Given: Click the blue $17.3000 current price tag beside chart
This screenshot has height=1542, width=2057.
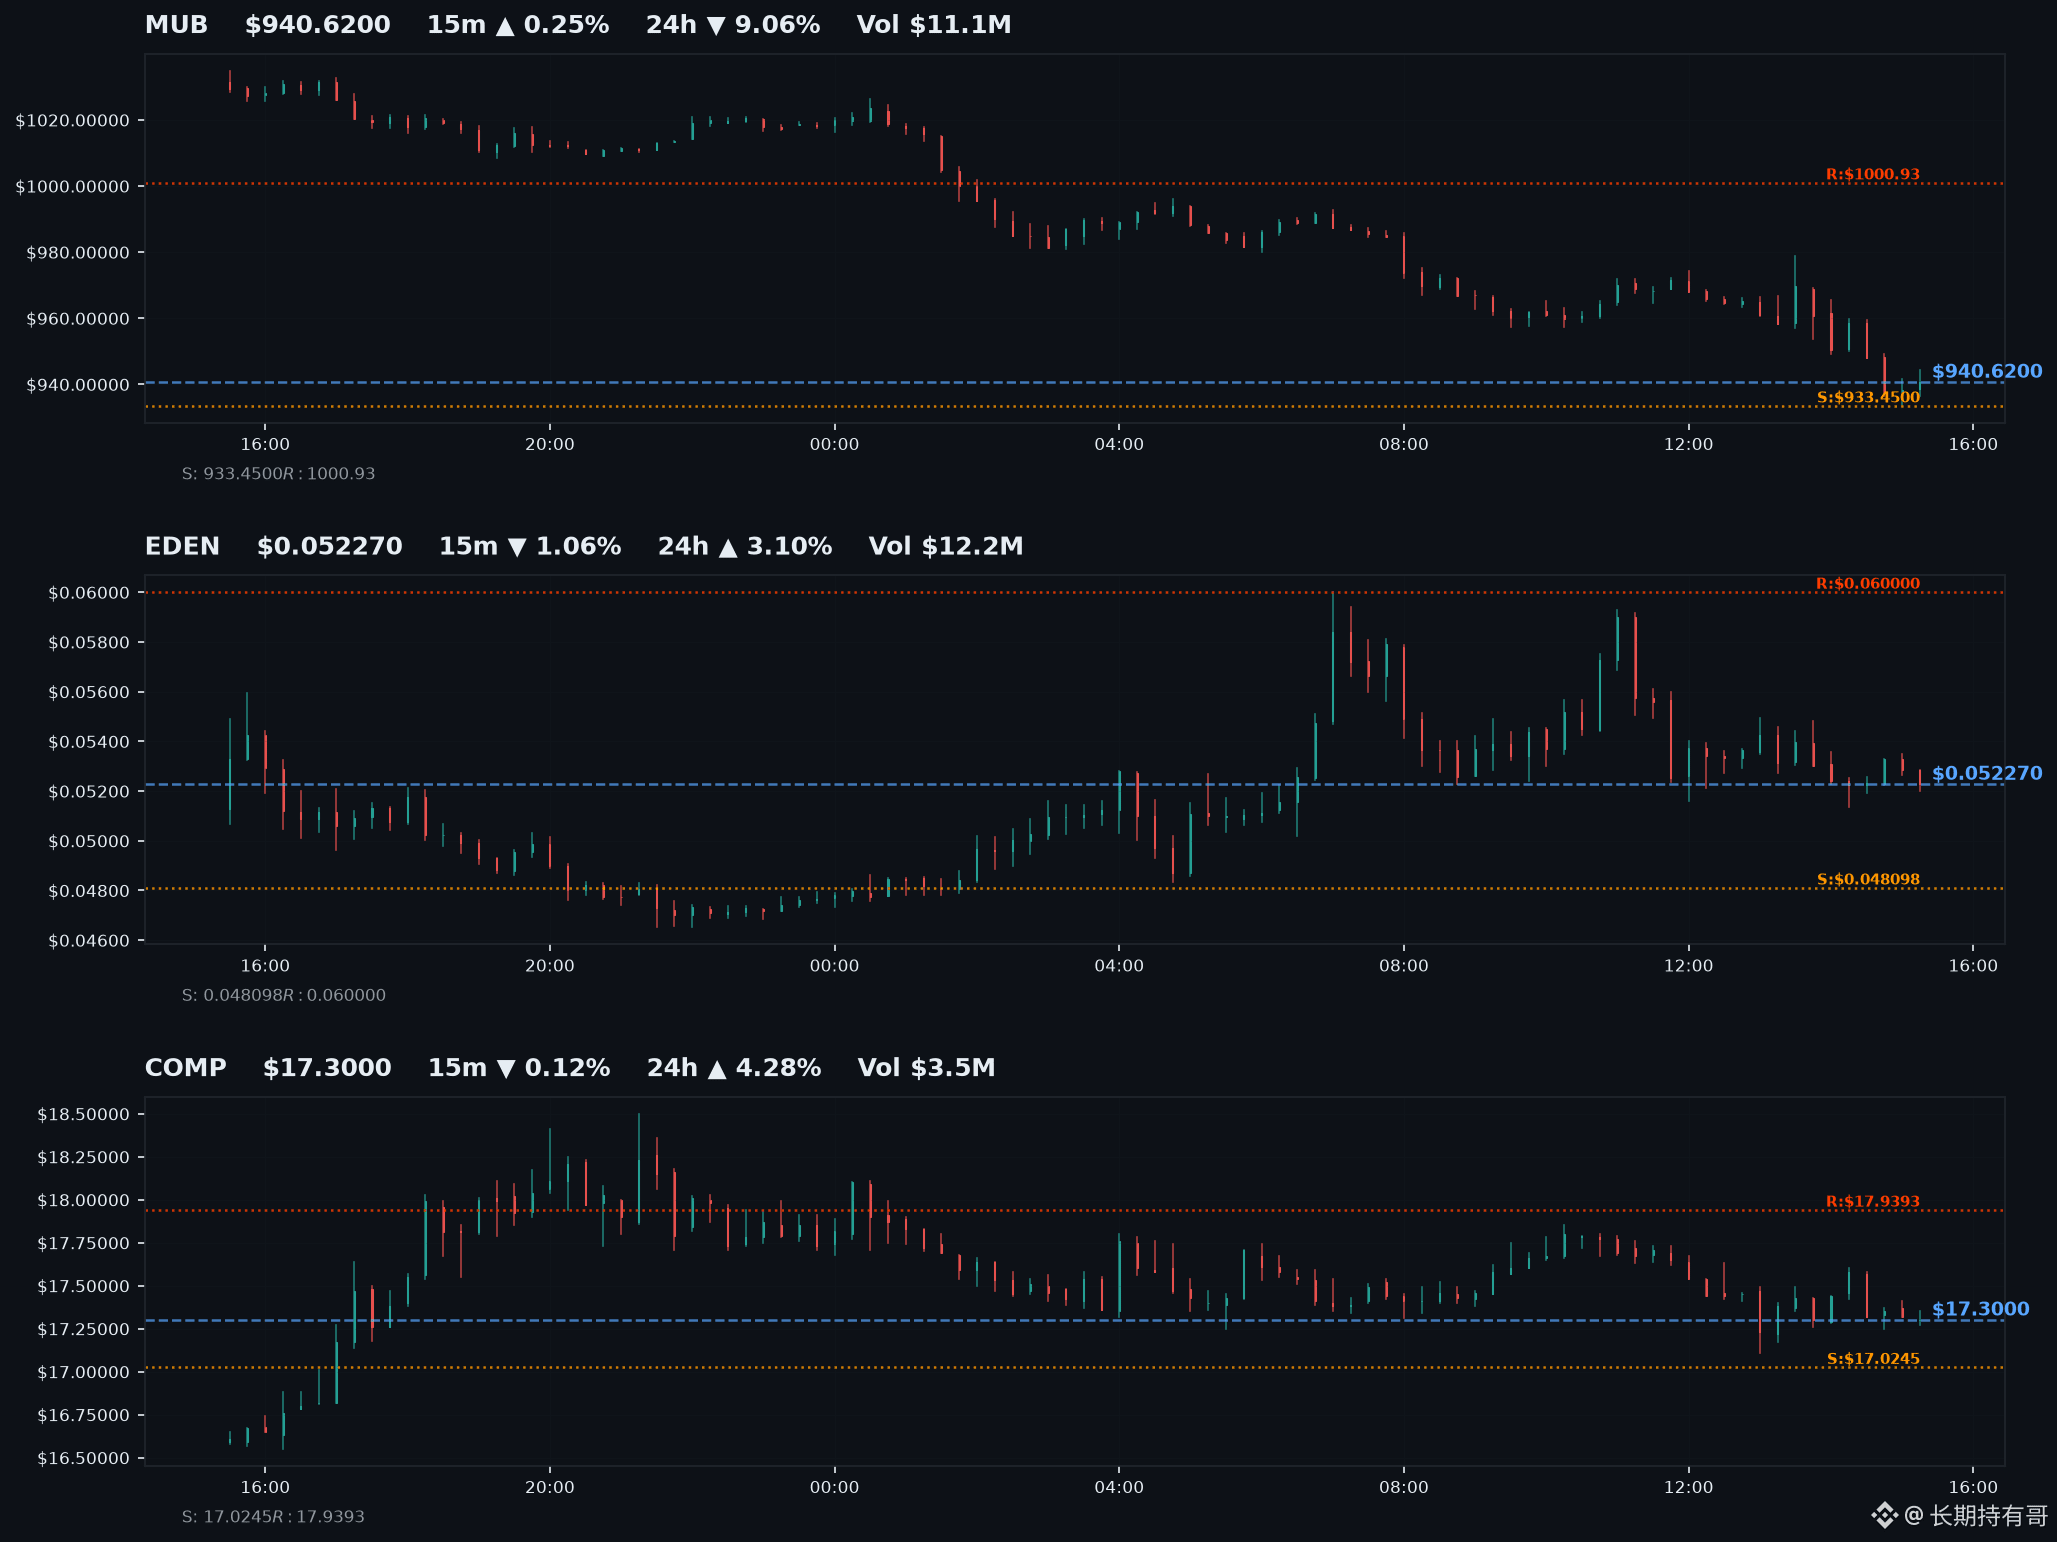Looking at the screenshot, I should 1981,1309.
